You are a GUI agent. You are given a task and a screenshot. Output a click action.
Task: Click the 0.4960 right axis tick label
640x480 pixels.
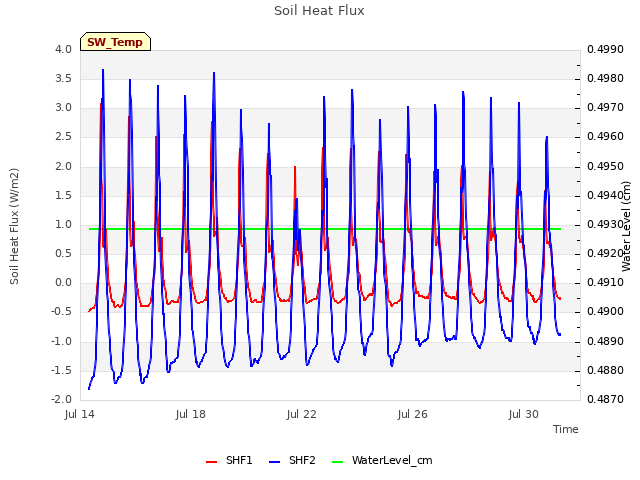click(605, 137)
